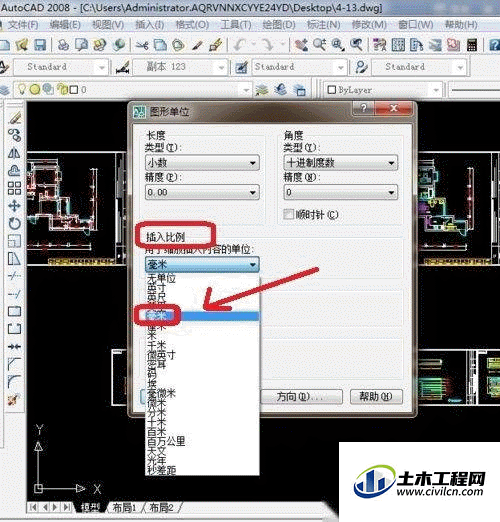Open the 格式(O) menu
This screenshot has width=500, height=522.
[x=192, y=24]
